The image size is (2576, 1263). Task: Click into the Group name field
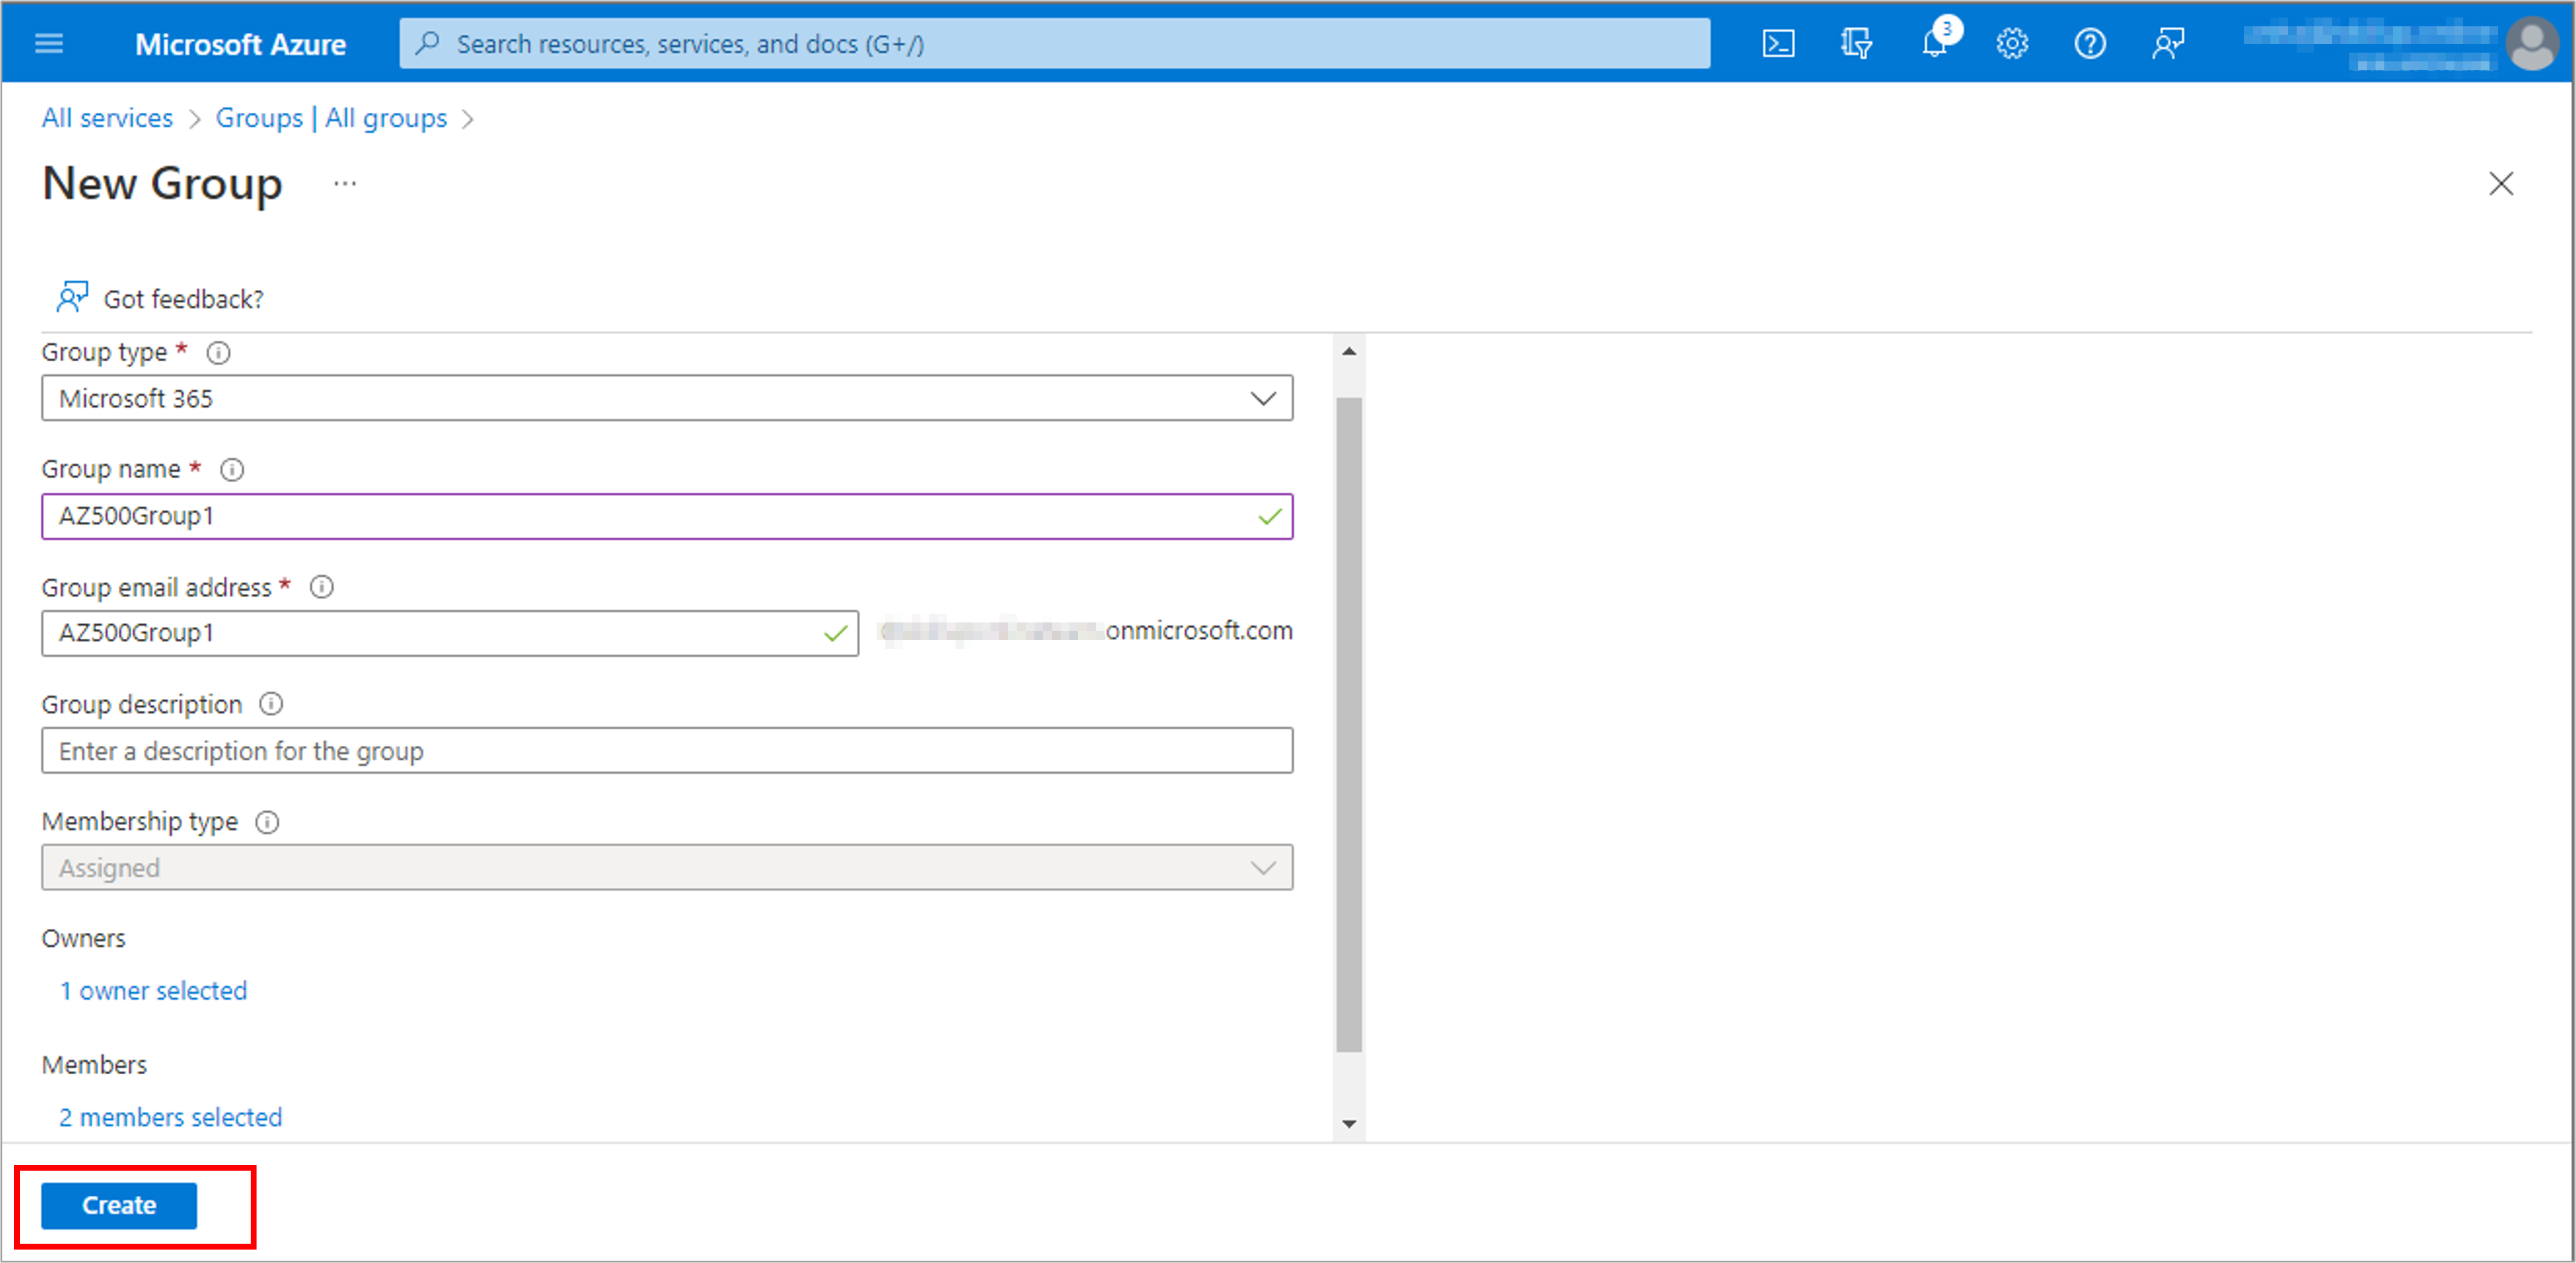(x=667, y=516)
